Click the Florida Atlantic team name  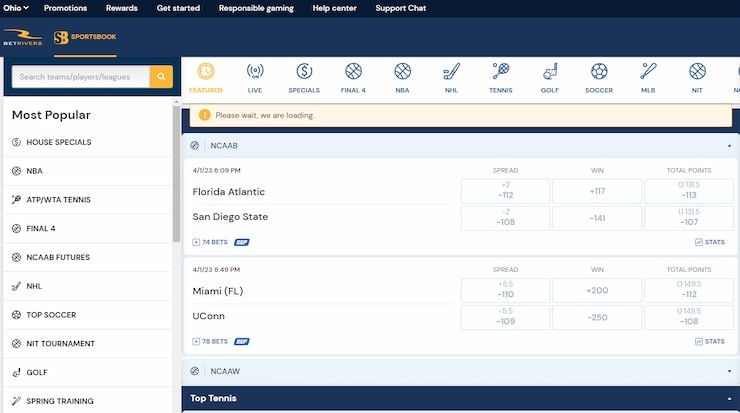(x=228, y=192)
